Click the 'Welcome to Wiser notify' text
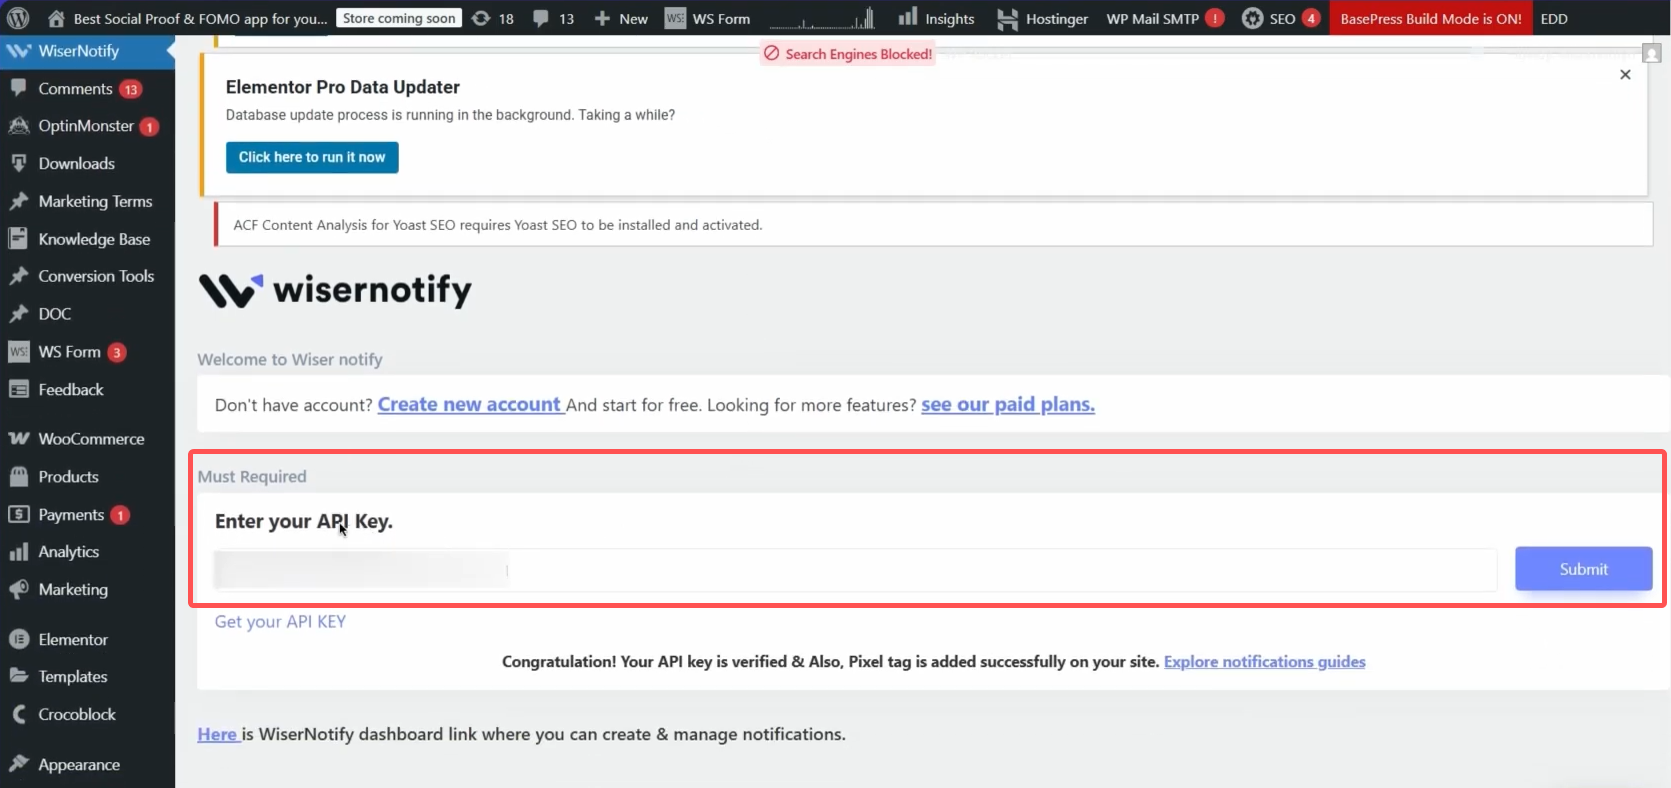This screenshot has height=788, width=1671. [290, 359]
